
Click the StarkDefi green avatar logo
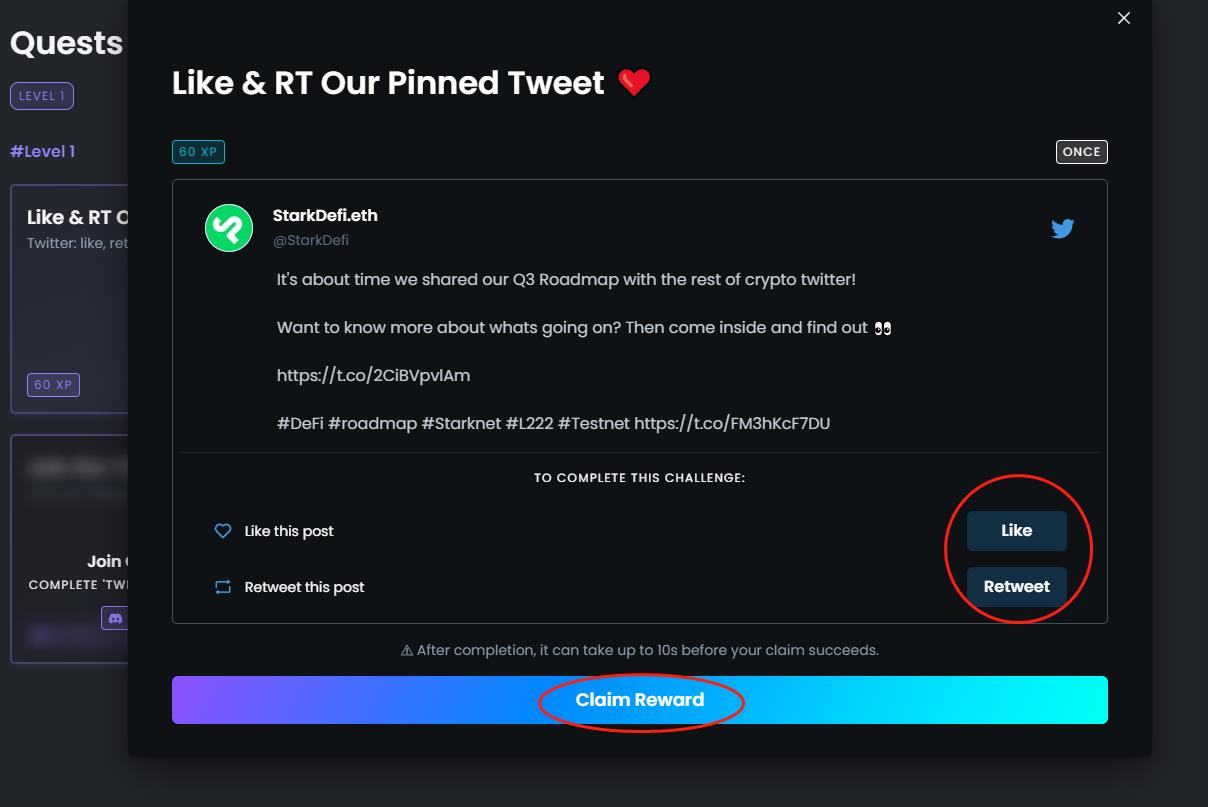229,228
